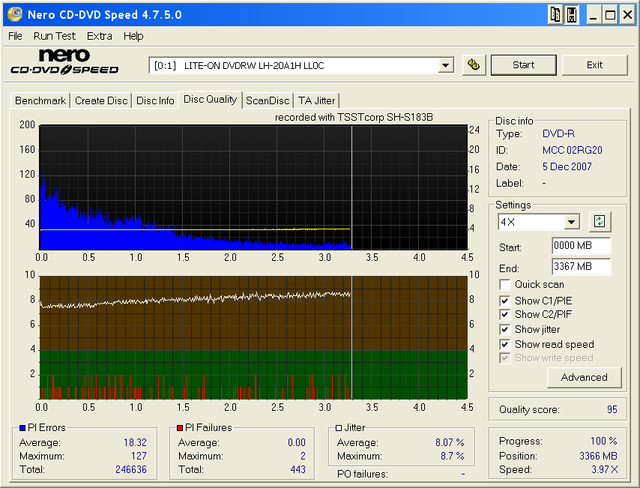Image resolution: width=640 pixels, height=488 pixels.
Task: Click the red PI Failures legend square
Action: (180, 428)
